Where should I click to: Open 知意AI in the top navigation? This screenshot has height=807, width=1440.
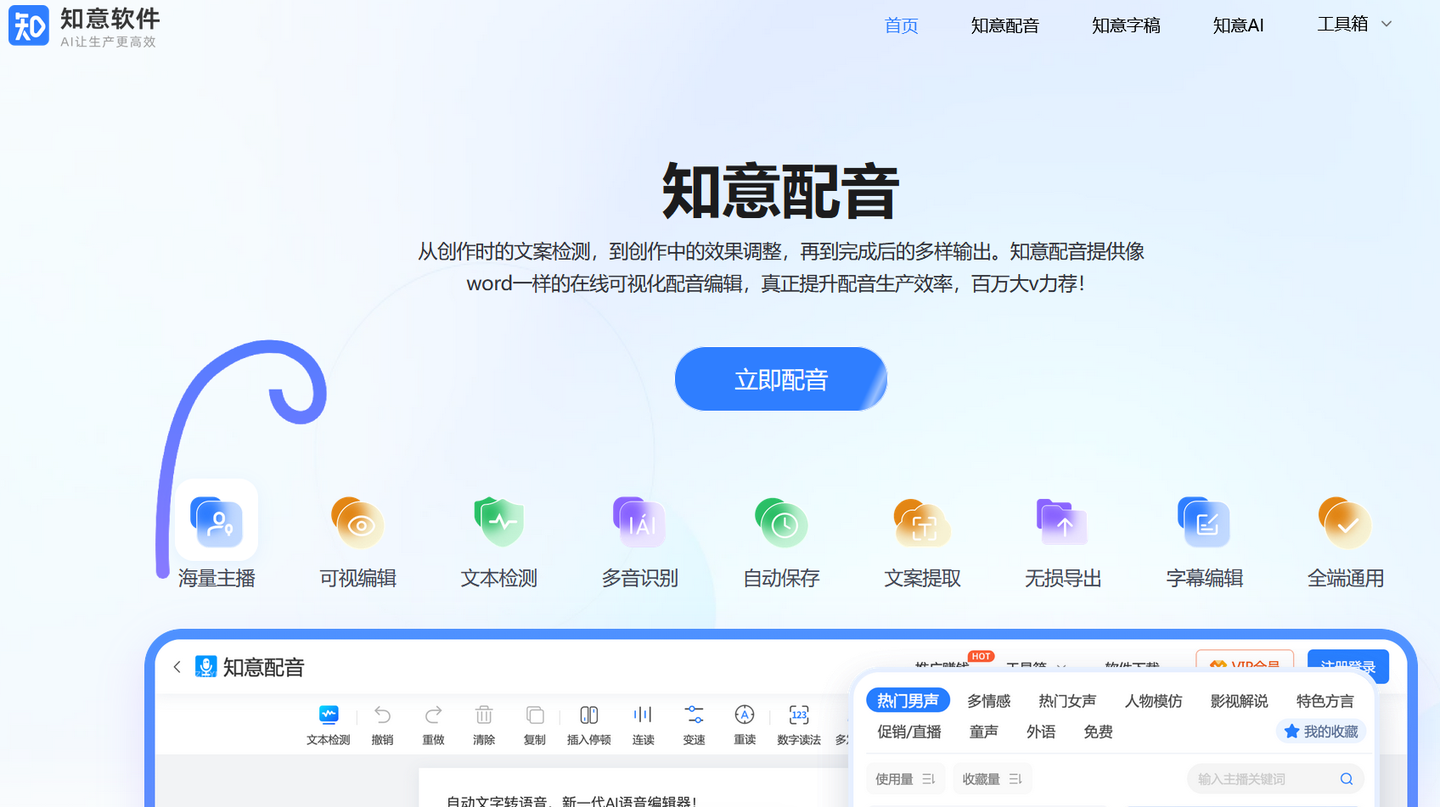[x=1238, y=26]
